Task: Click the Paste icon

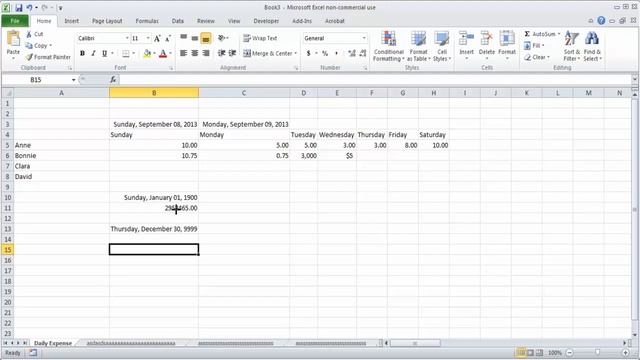Action: (13, 39)
